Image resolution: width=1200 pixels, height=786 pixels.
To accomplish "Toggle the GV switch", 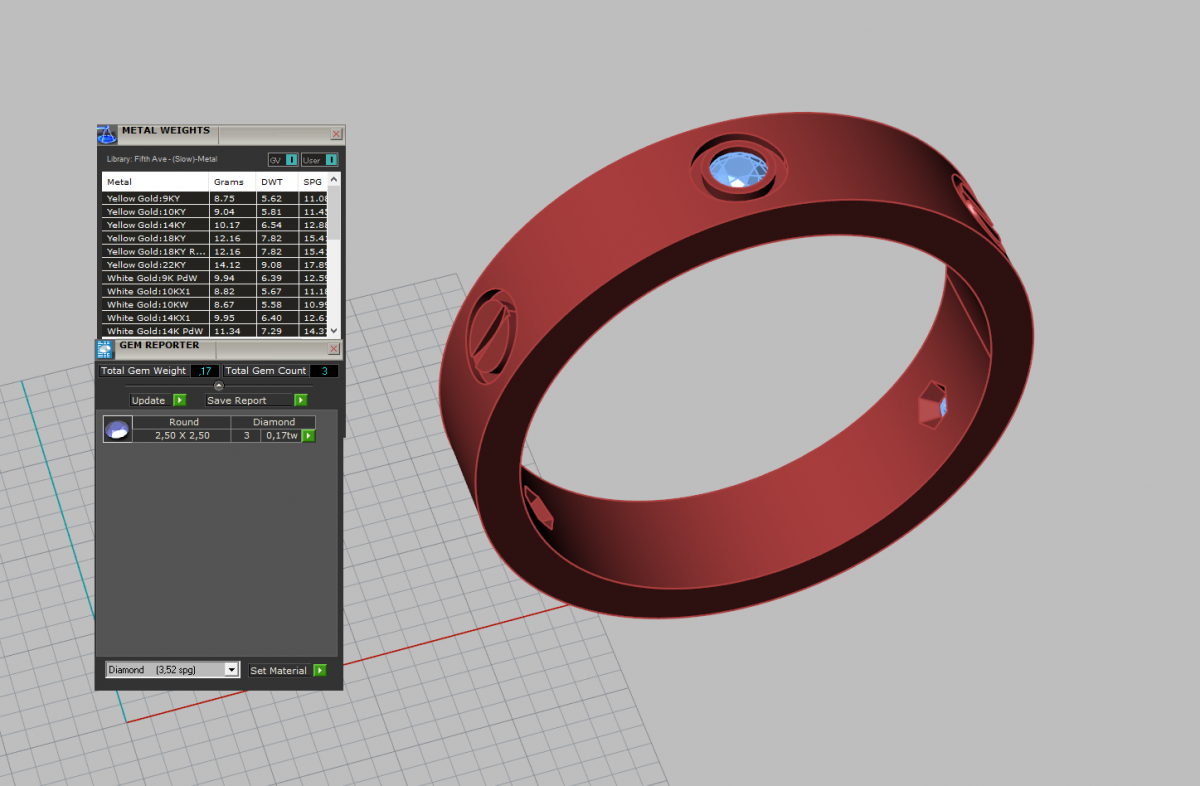I will point(283,160).
